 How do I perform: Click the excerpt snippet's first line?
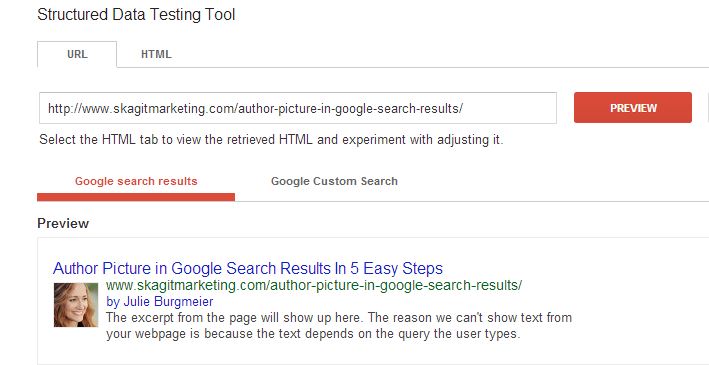pos(339,318)
